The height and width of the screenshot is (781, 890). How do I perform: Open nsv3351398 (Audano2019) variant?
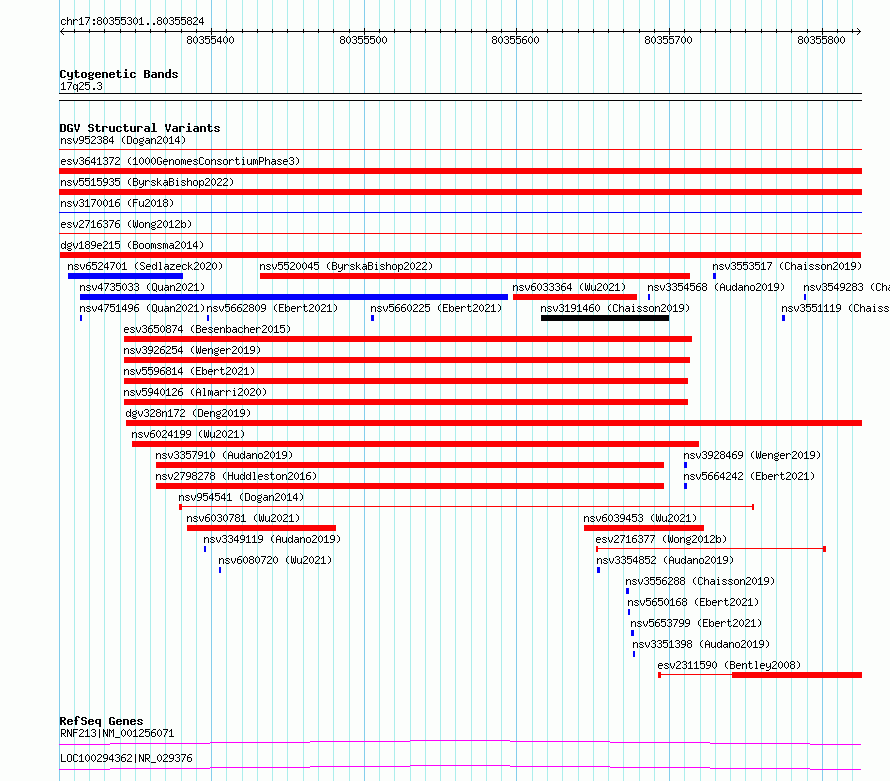pos(701,644)
